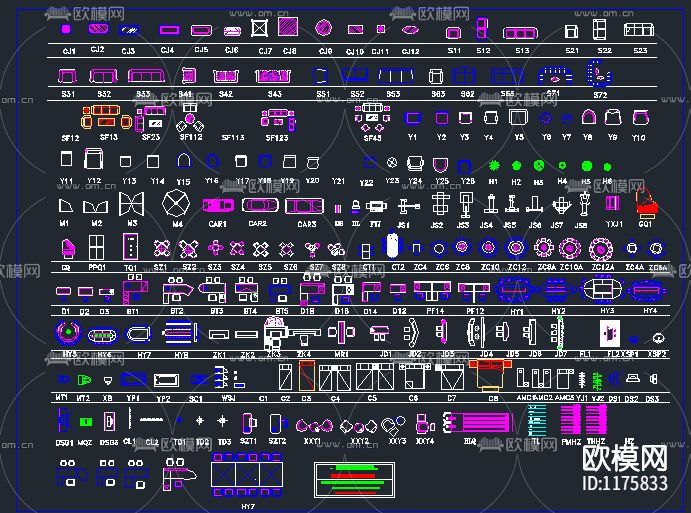Pick the bottom HY7 blue crossed-table block

coord(247,475)
